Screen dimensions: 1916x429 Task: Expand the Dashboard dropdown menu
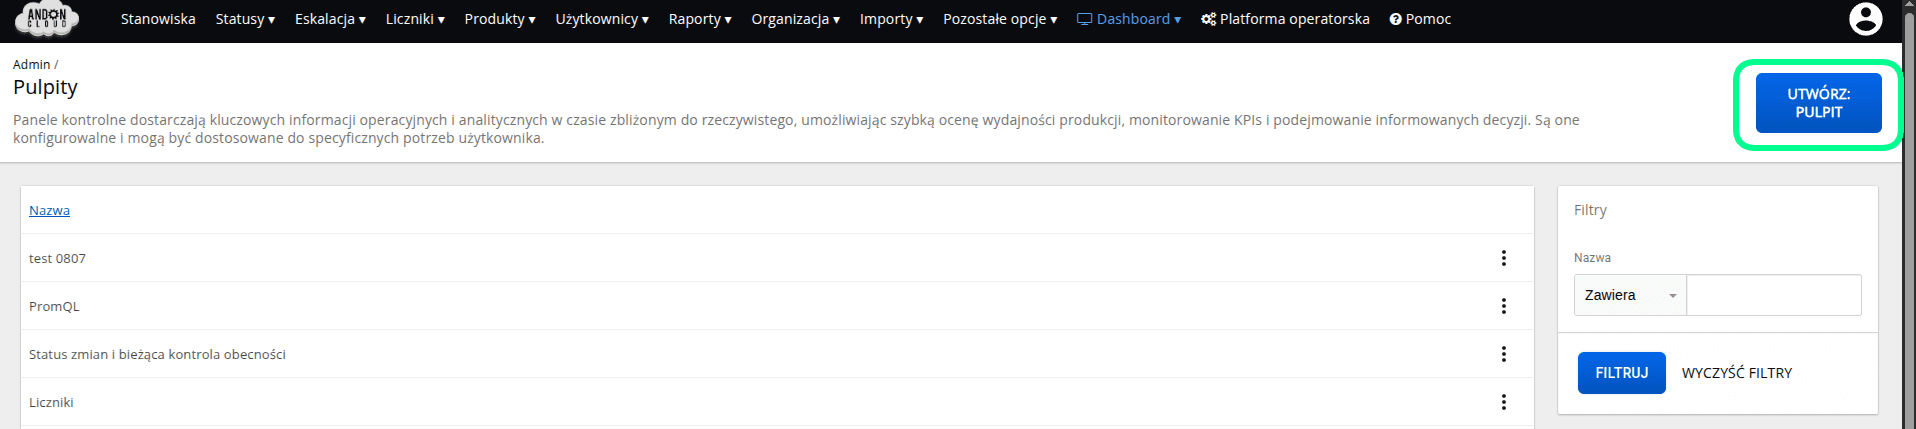pos(1129,19)
